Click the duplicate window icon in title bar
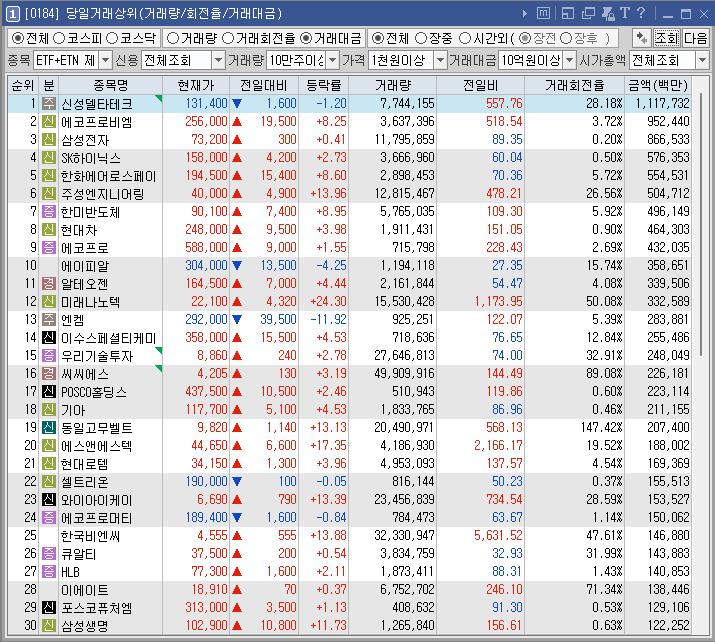This screenshot has width=715, height=642. click(588, 13)
